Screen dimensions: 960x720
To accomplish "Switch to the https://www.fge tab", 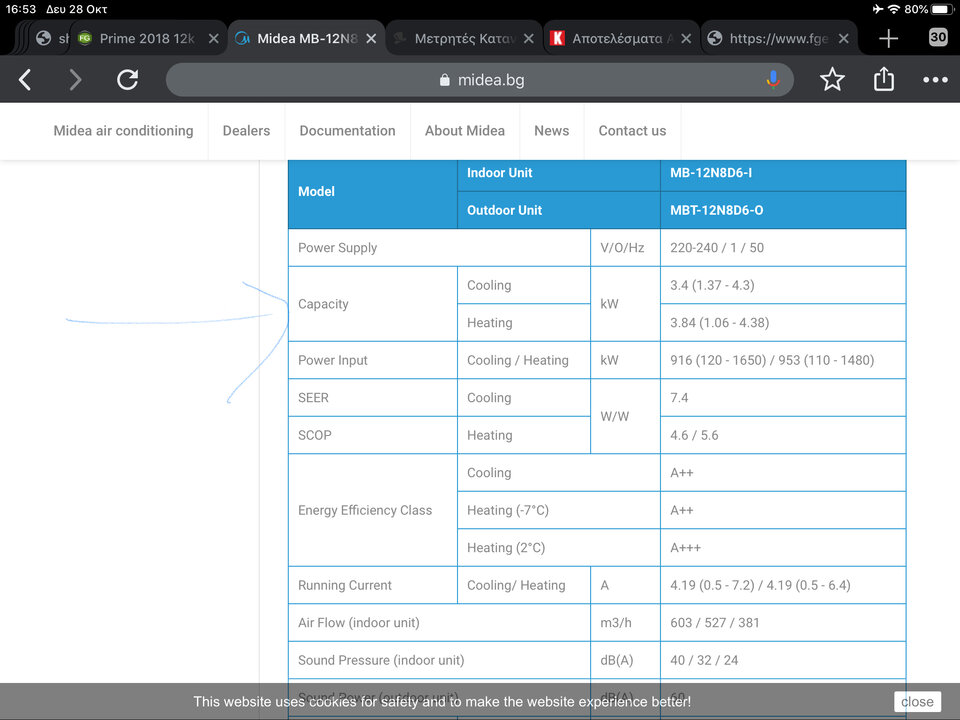I will (x=779, y=39).
